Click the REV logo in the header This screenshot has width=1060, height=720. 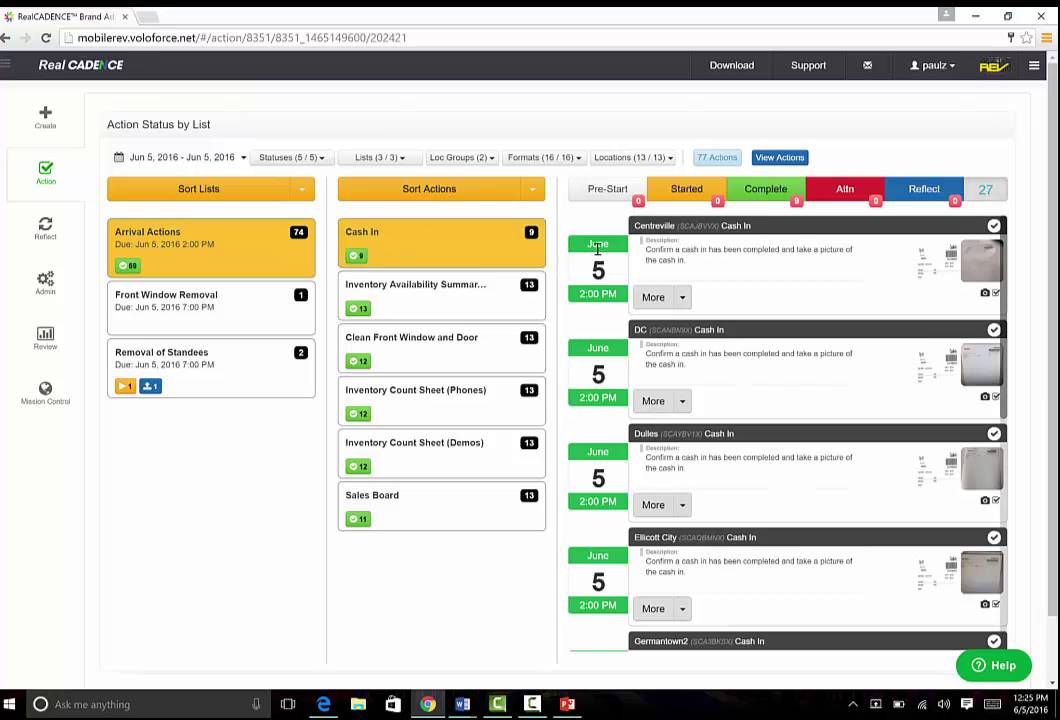point(994,66)
